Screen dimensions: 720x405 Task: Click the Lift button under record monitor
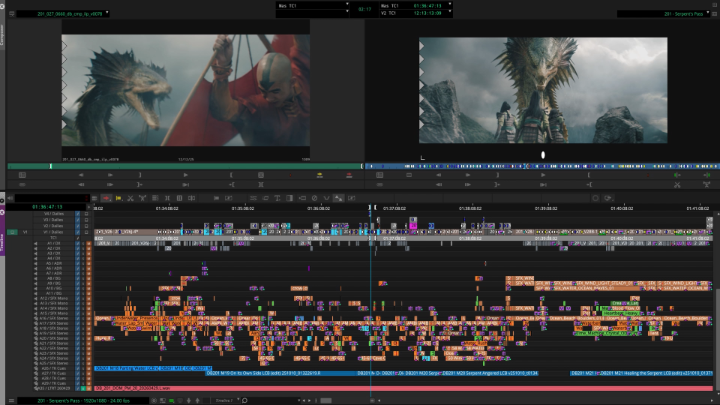tap(677, 185)
